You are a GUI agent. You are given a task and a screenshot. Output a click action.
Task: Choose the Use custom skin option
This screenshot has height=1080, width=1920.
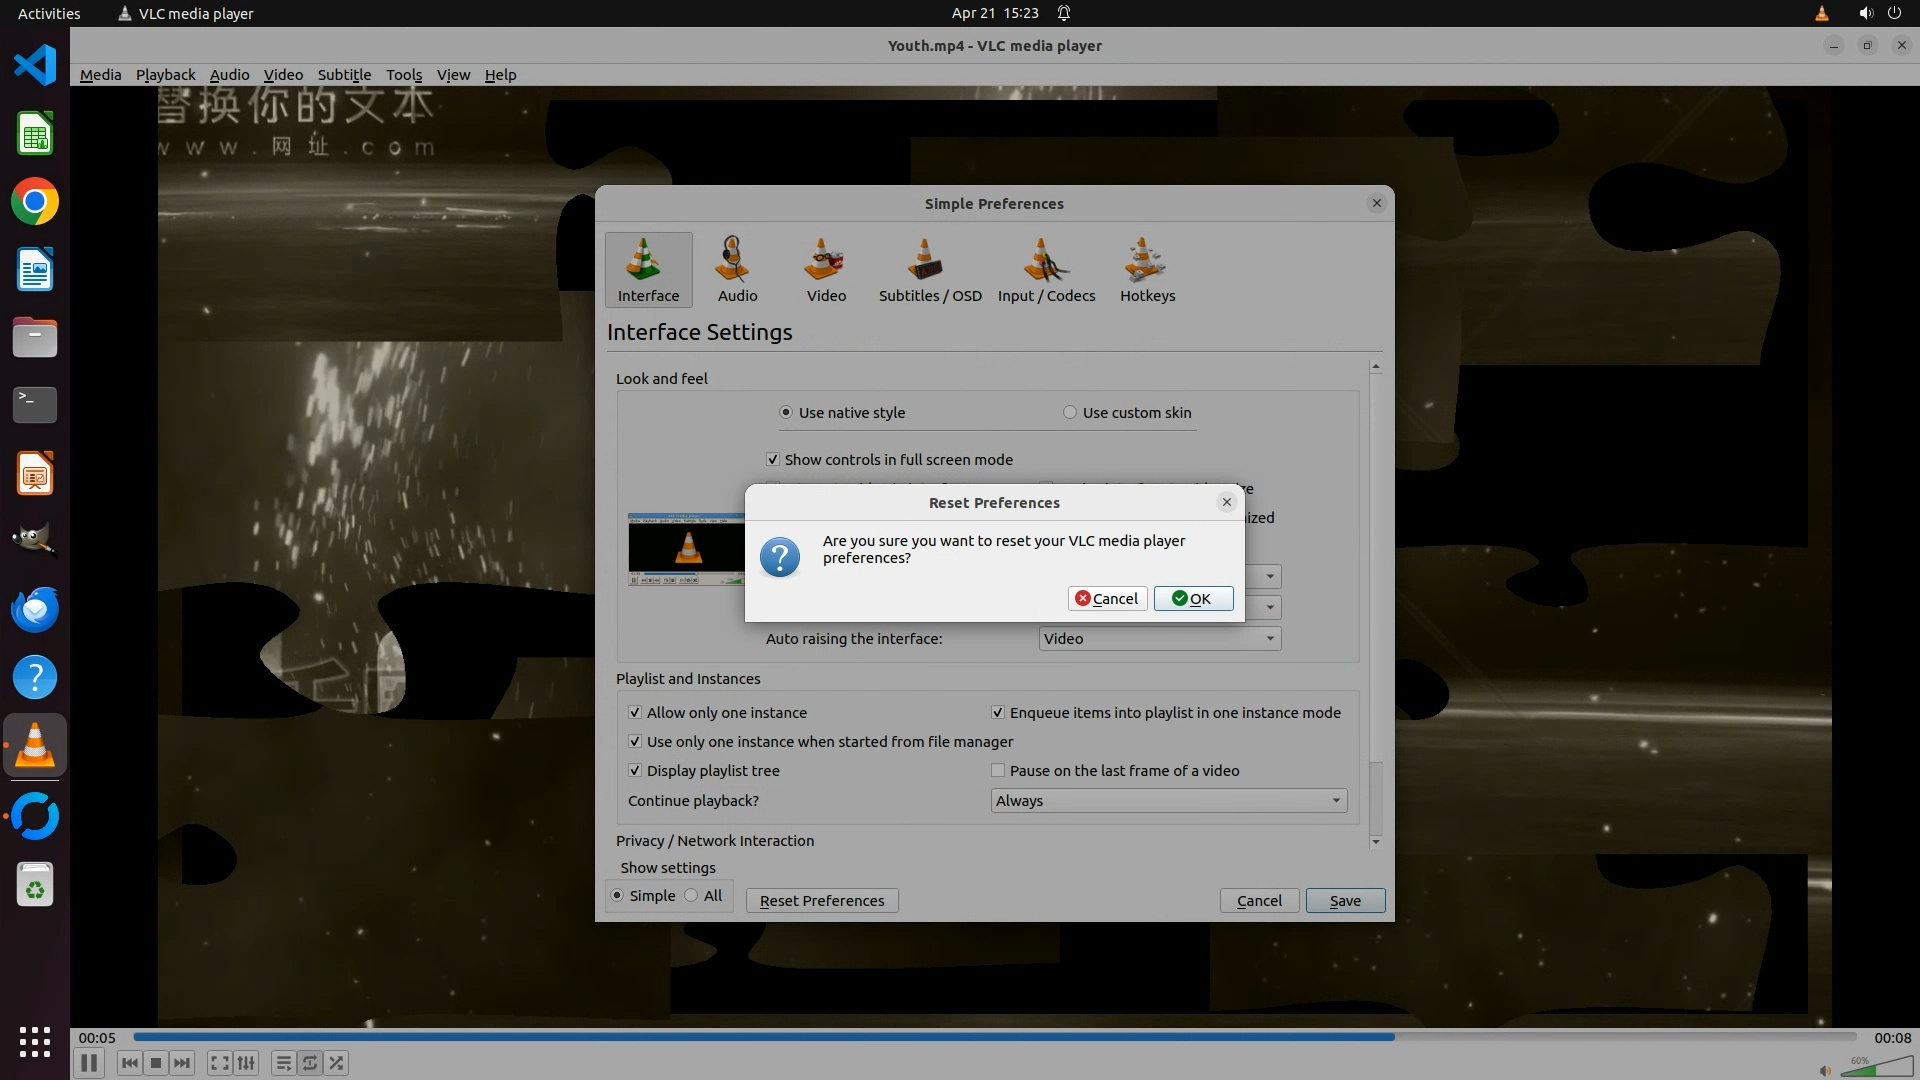(1070, 413)
